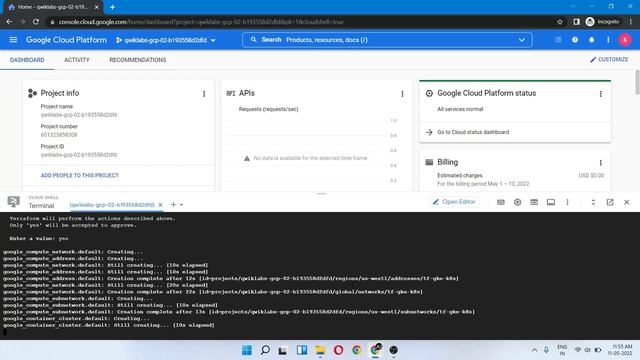Screen dimensions: 640x360
Task: Open Cloud Shell more options menu
Action: 567,202
